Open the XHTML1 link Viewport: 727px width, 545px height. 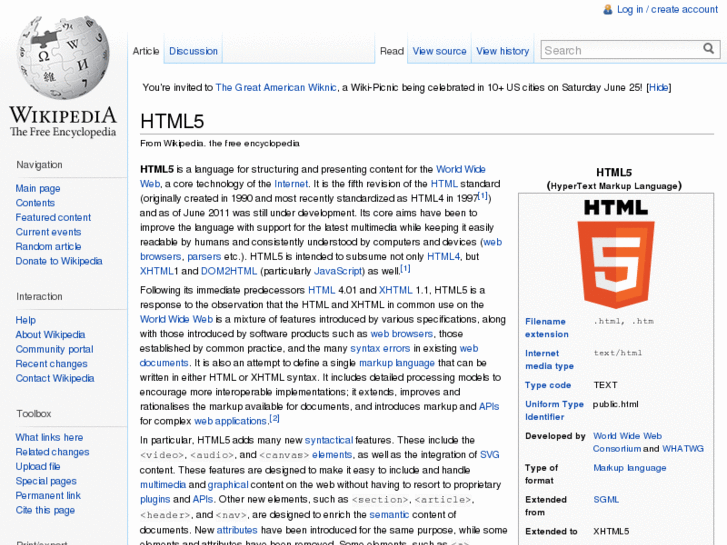[159, 271]
